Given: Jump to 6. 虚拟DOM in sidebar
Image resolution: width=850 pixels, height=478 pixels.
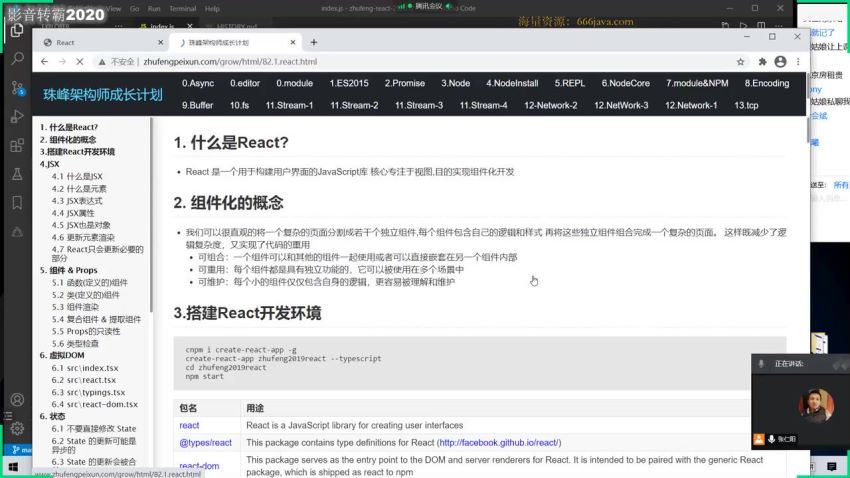Looking at the screenshot, I should pyautogui.click(x=62, y=356).
